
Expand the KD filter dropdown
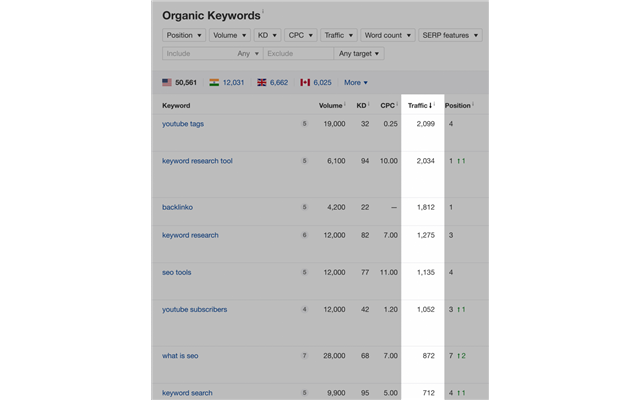(x=268, y=35)
